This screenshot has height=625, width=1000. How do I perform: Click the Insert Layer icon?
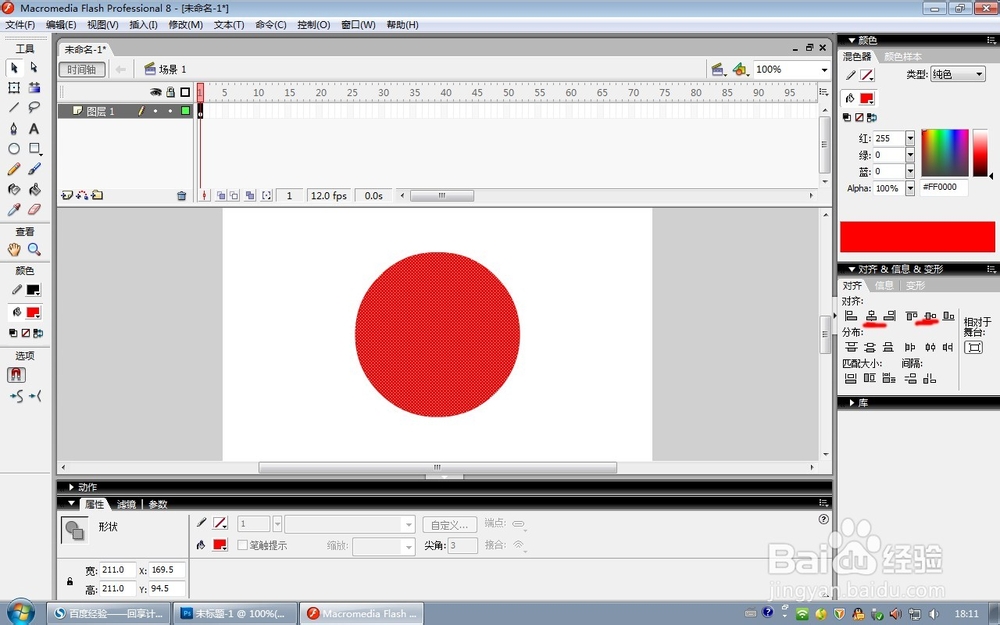point(66,196)
